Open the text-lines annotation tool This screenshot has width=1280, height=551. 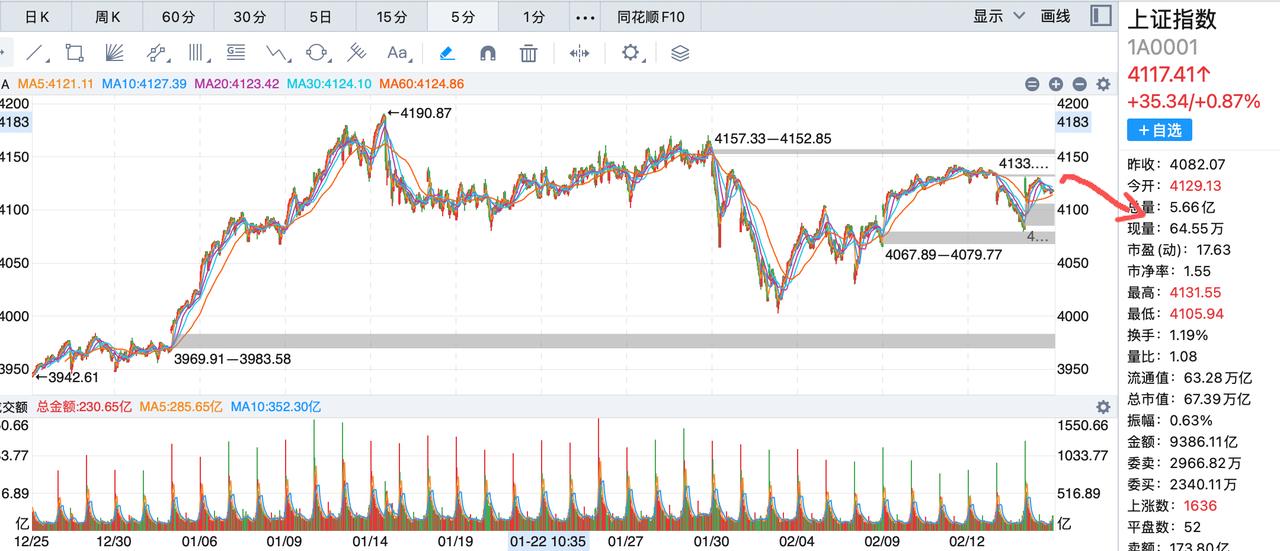(x=236, y=52)
